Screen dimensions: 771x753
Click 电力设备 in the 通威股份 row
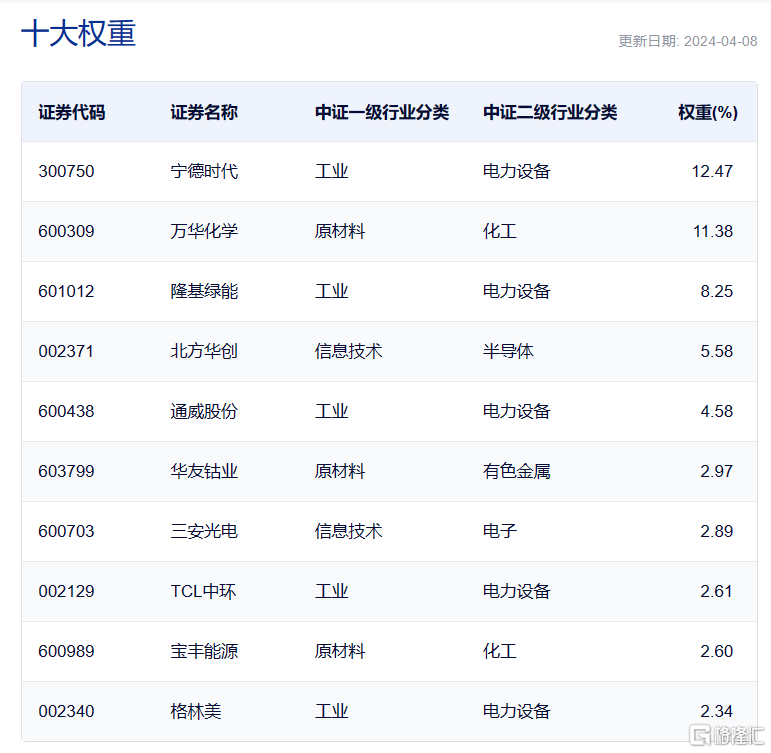[517, 411]
